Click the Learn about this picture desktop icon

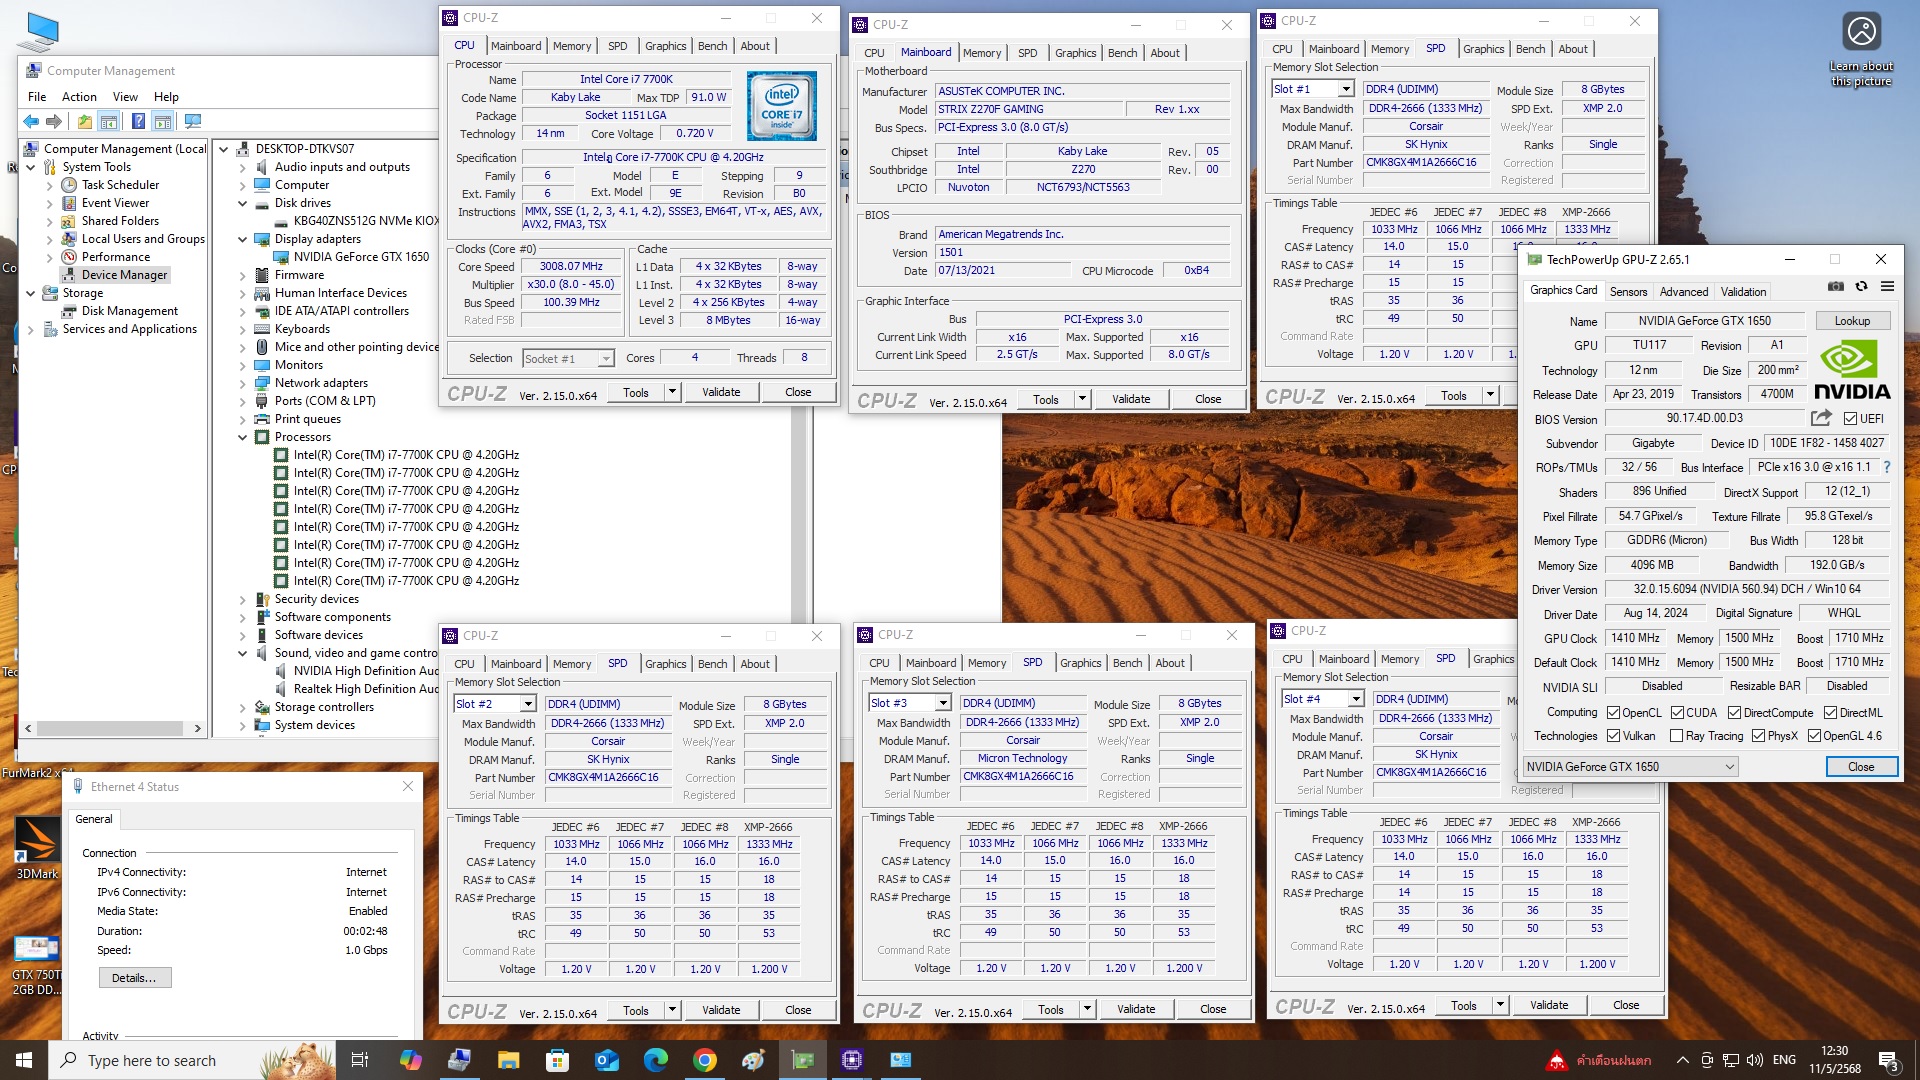1861,50
